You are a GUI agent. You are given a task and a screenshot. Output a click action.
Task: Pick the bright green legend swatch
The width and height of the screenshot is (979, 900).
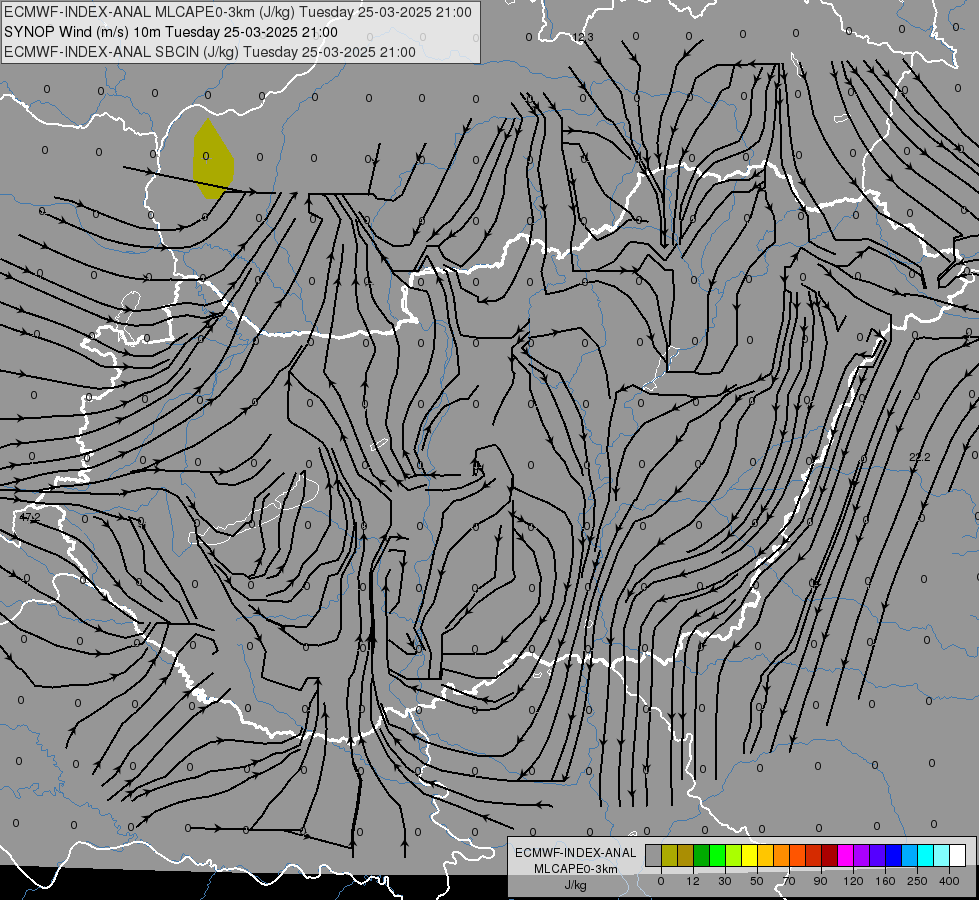click(x=717, y=855)
